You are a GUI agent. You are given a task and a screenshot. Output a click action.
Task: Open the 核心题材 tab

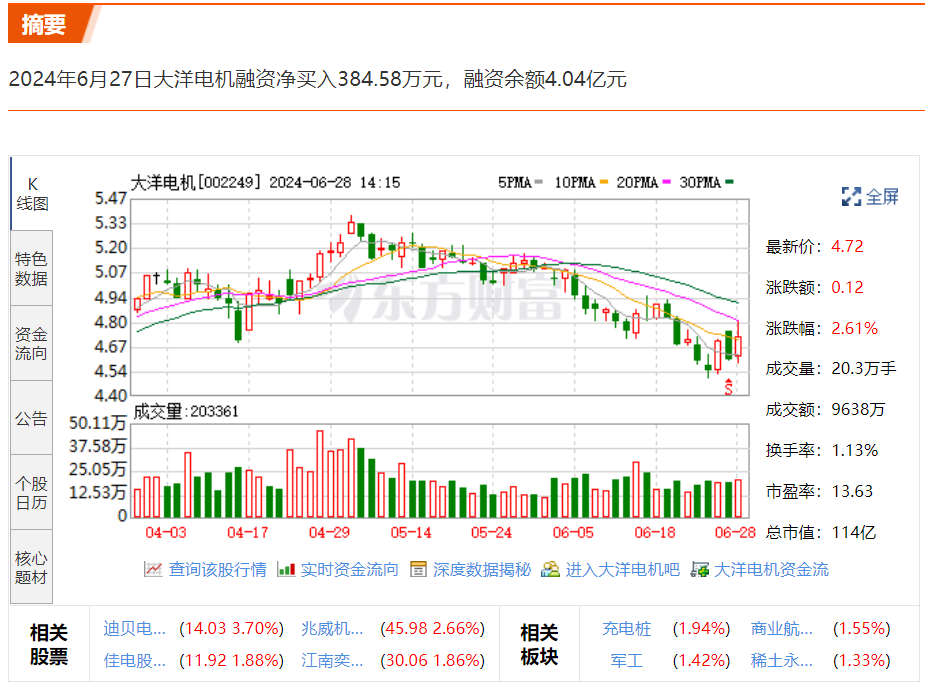pos(32,568)
